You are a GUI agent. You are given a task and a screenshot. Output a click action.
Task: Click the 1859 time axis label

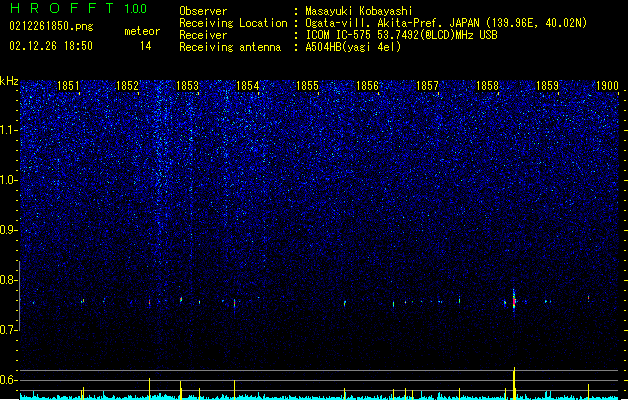pyautogui.click(x=547, y=86)
